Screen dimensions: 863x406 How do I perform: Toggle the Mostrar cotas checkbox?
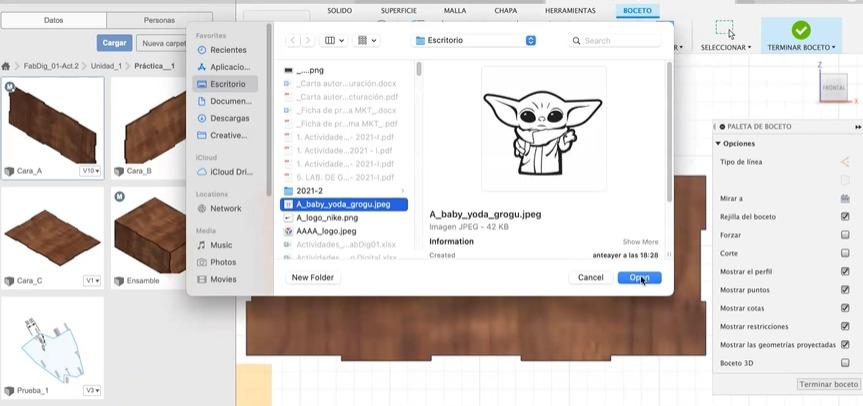tap(845, 308)
